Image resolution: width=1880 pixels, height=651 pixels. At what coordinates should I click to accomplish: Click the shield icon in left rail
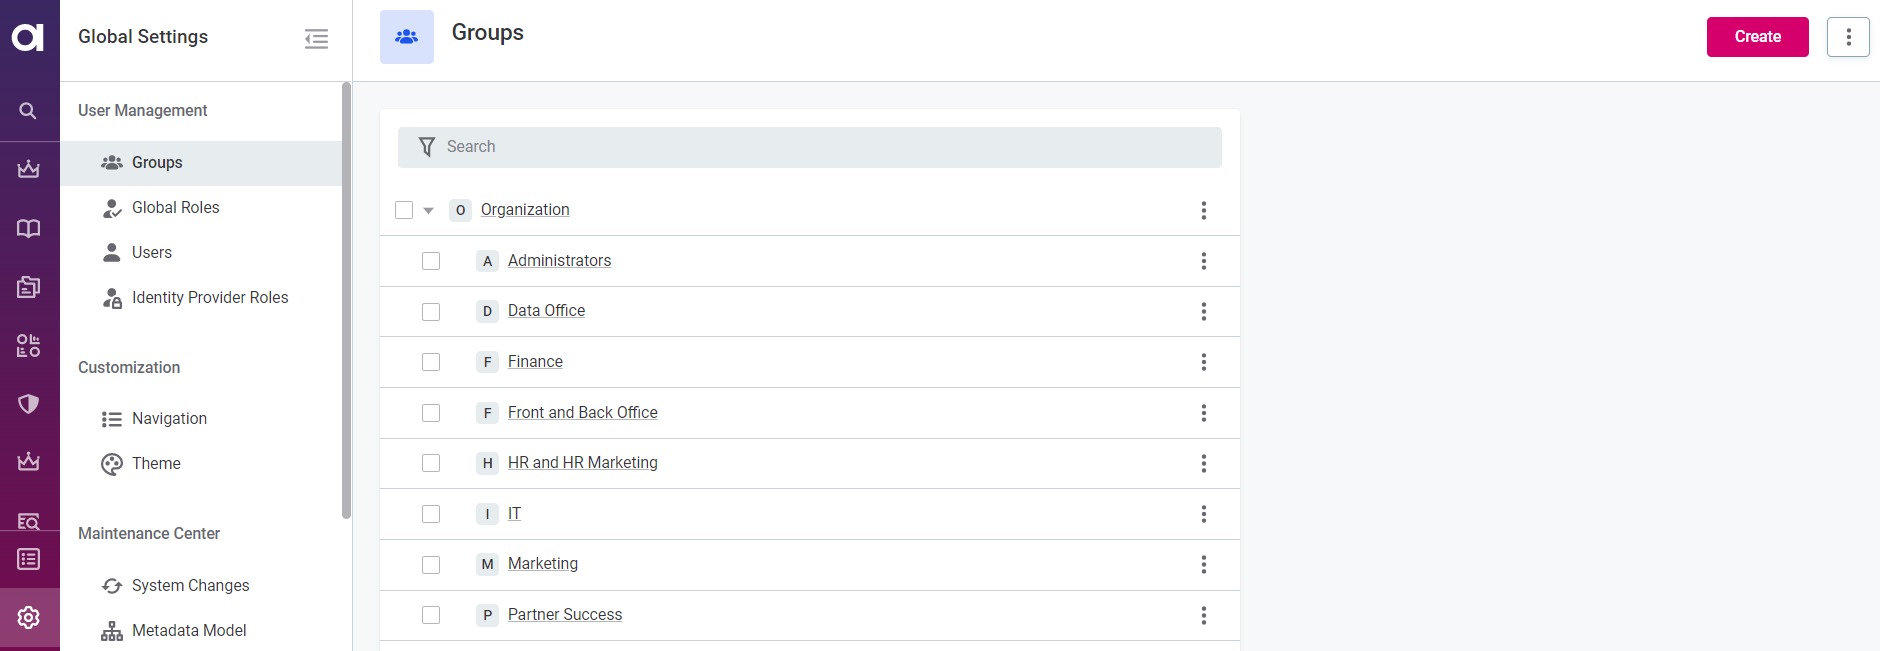click(28, 404)
